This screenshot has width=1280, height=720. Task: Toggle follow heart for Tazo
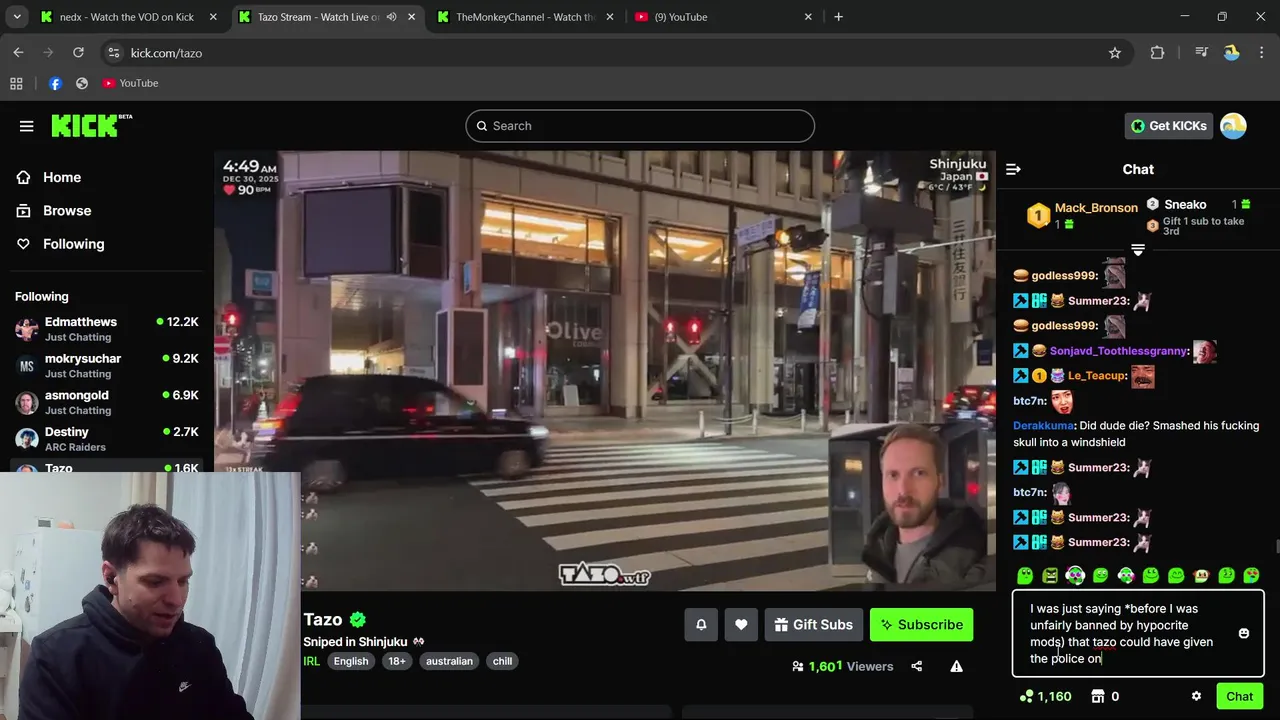click(741, 625)
